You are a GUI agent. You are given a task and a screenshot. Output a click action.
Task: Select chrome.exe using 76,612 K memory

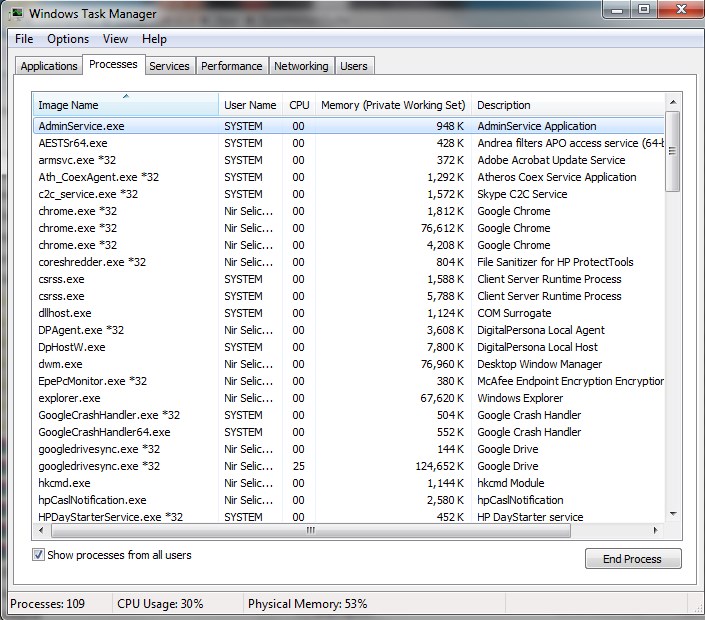348,228
